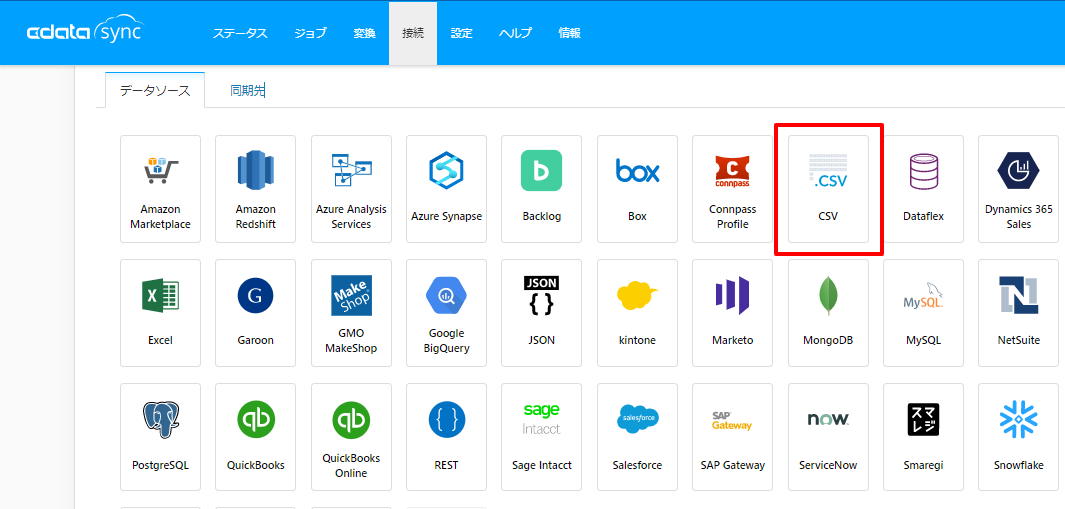Choose the Snowflake connector

point(1018,437)
